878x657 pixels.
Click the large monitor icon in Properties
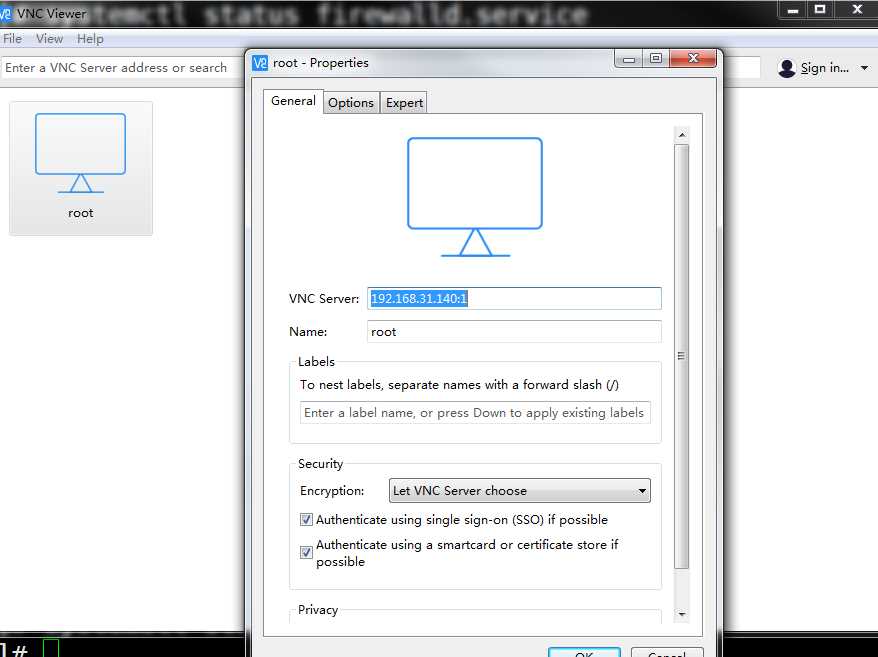pyautogui.click(x=475, y=197)
